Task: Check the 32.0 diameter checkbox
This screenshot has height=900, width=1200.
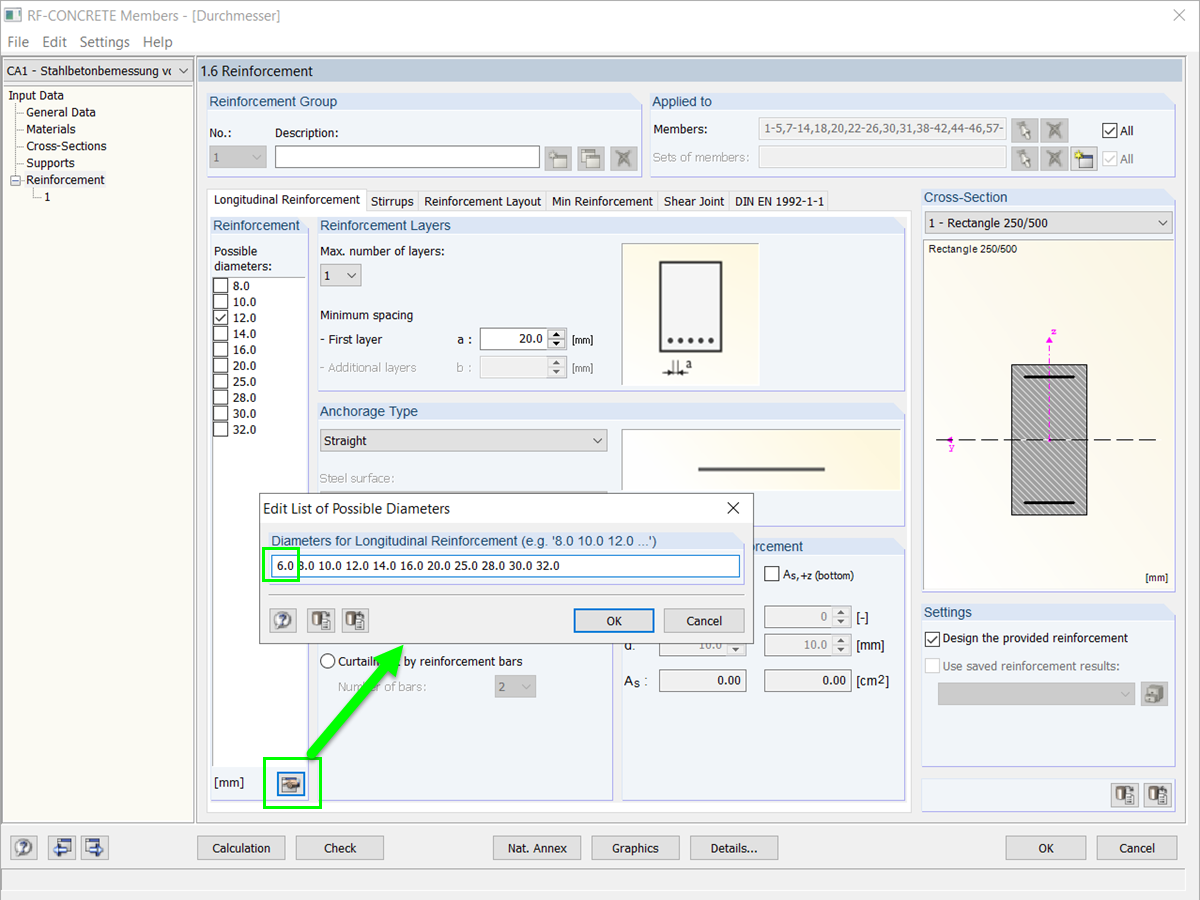Action: tap(221, 430)
